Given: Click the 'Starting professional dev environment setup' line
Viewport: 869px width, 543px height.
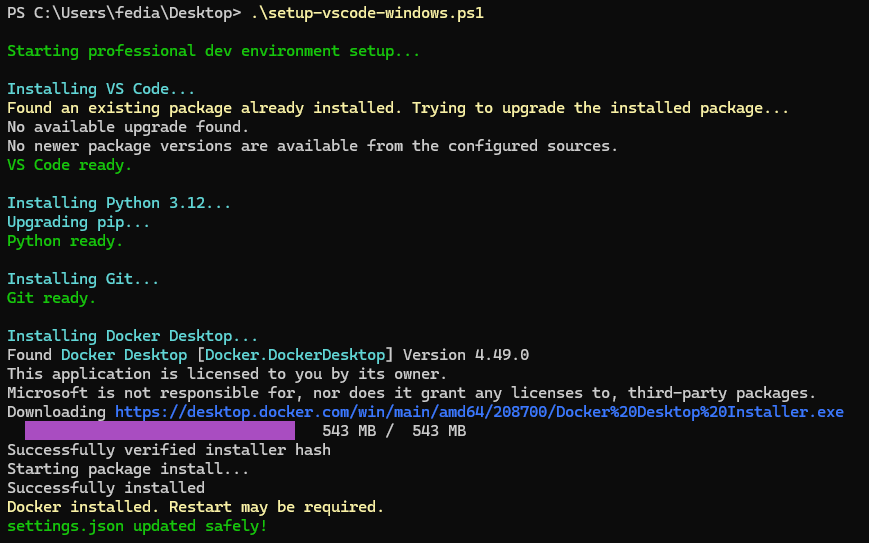Looking at the screenshot, I should coord(213,51).
